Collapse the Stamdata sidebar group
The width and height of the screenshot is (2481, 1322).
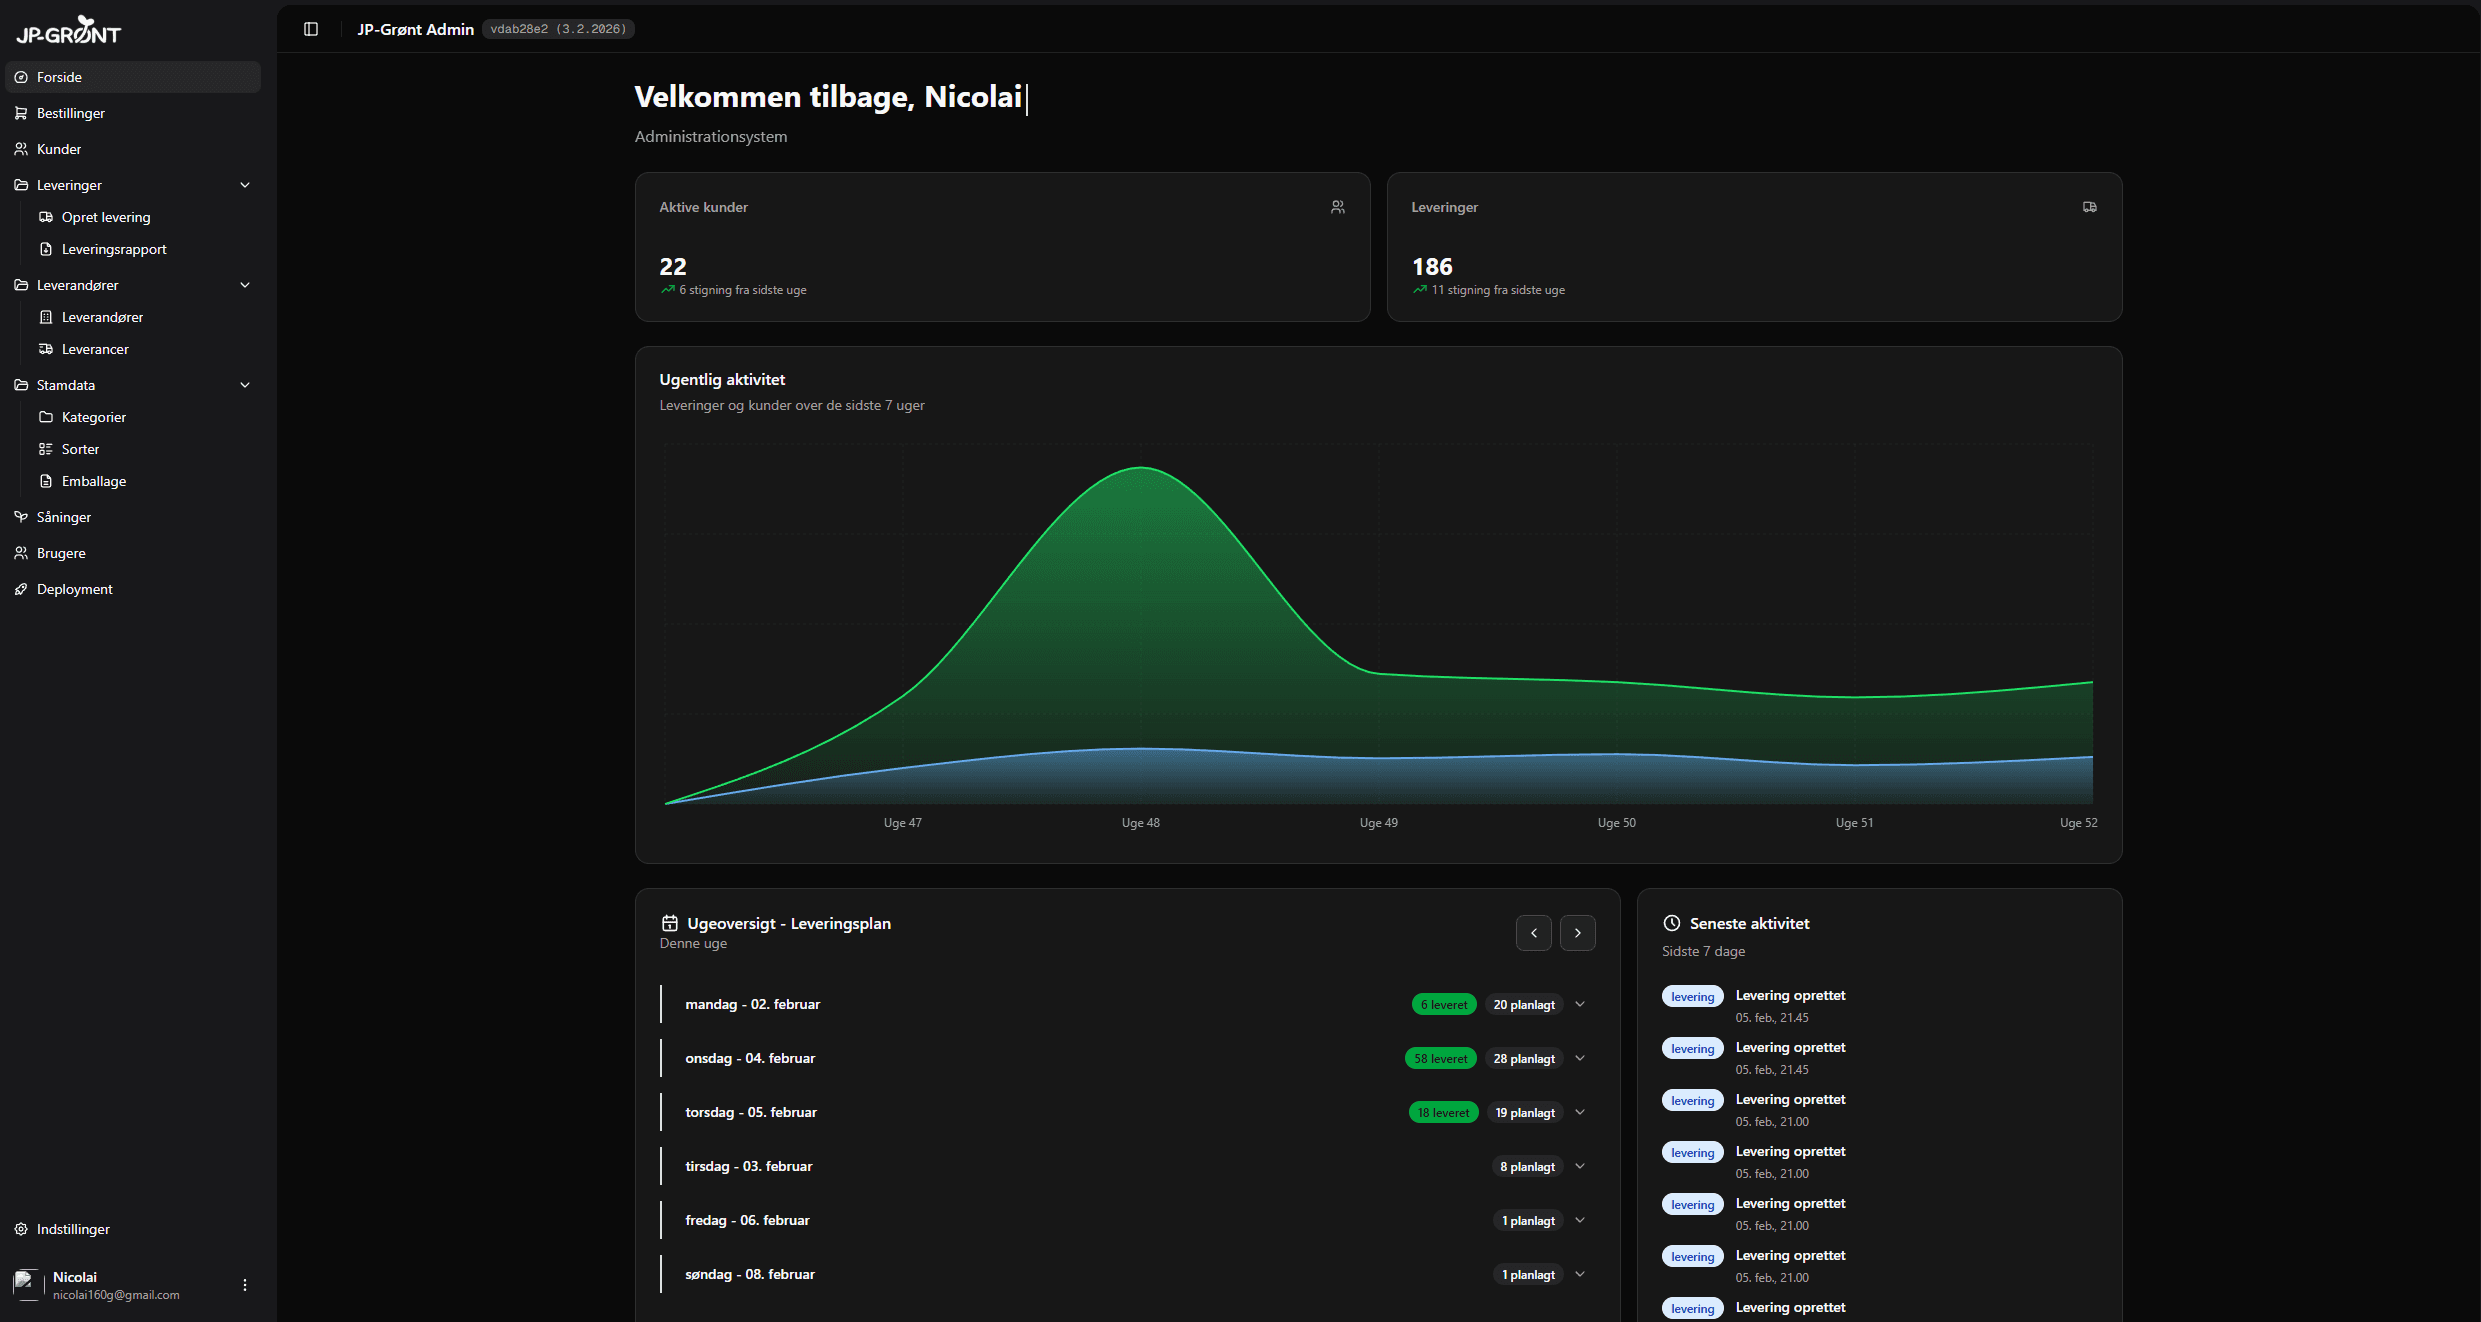245,385
